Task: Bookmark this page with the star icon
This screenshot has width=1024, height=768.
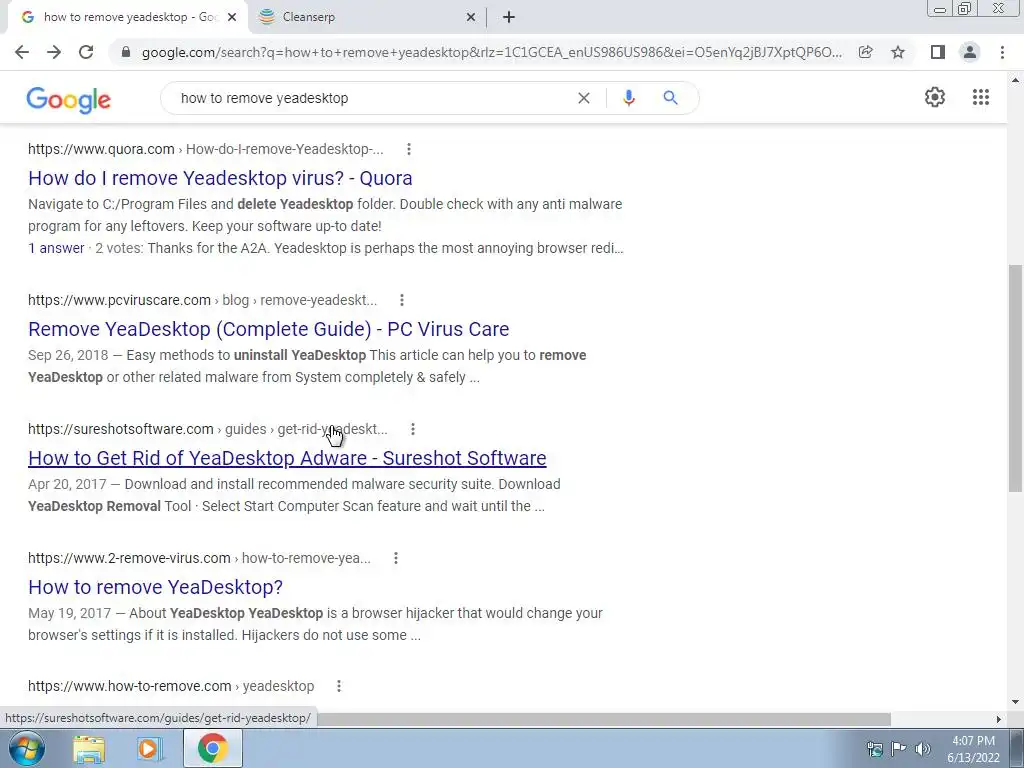Action: point(898,52)
